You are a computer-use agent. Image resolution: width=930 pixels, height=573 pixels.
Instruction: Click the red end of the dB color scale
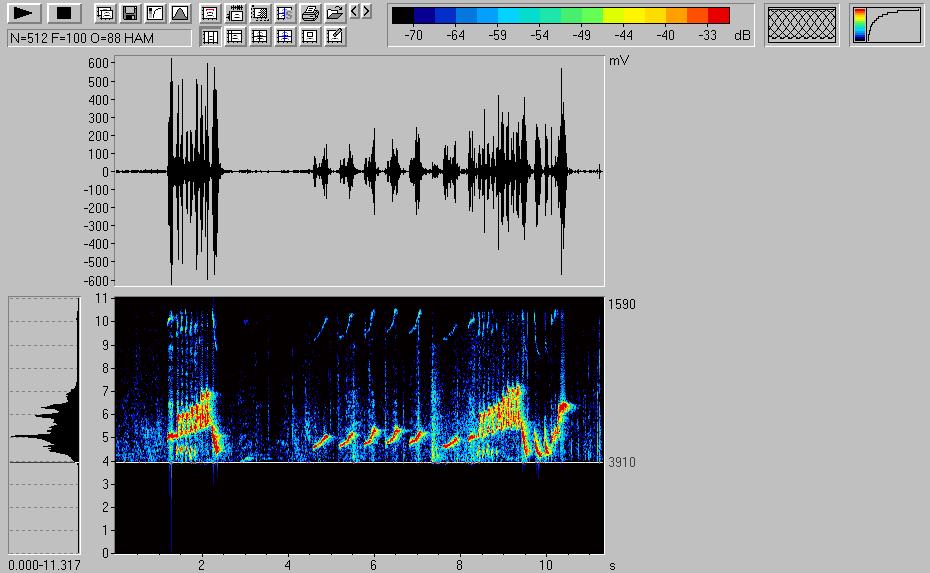[x=719, y=15]
